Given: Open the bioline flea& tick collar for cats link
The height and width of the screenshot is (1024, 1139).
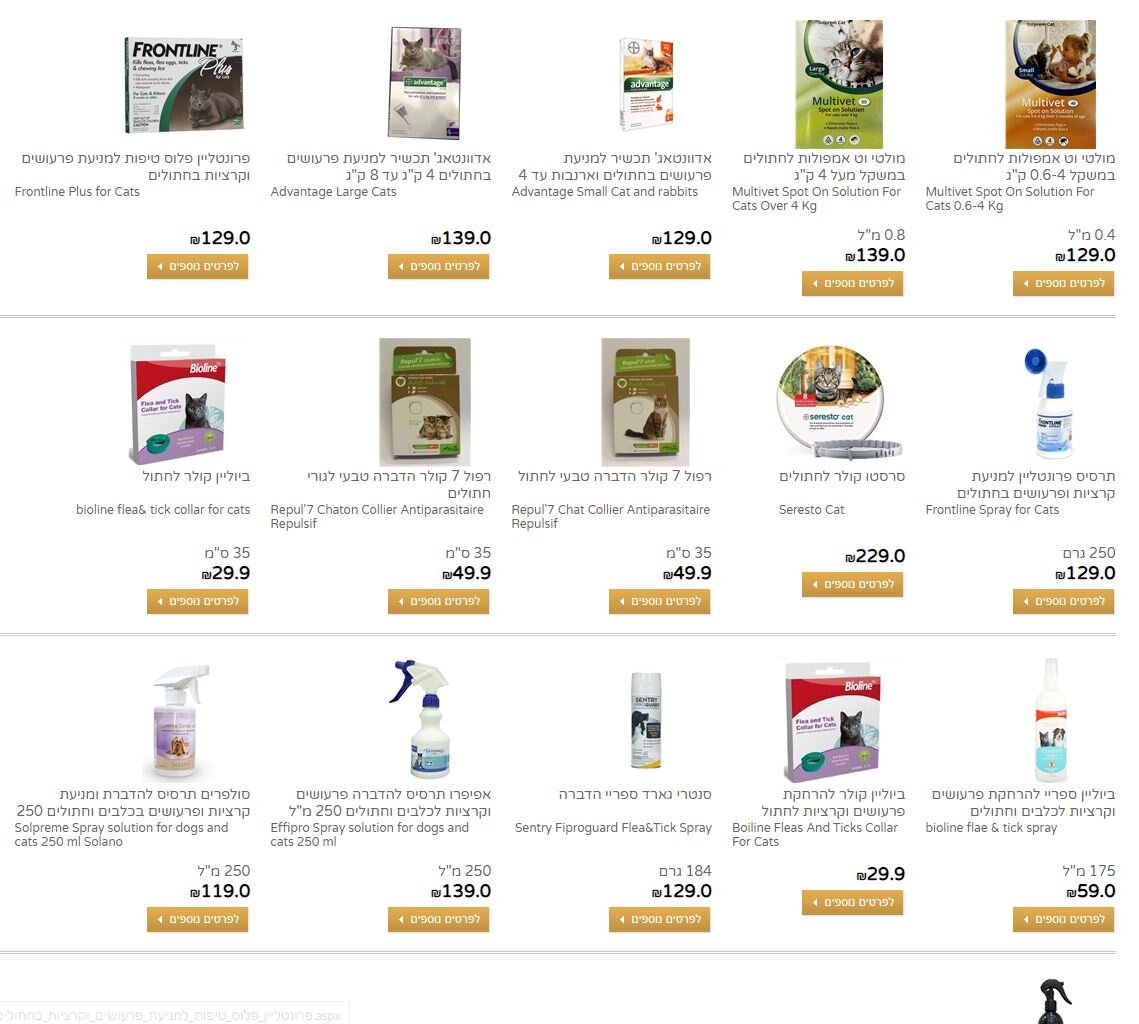Looking at the screenshot, I should click(x=163, y=510).
